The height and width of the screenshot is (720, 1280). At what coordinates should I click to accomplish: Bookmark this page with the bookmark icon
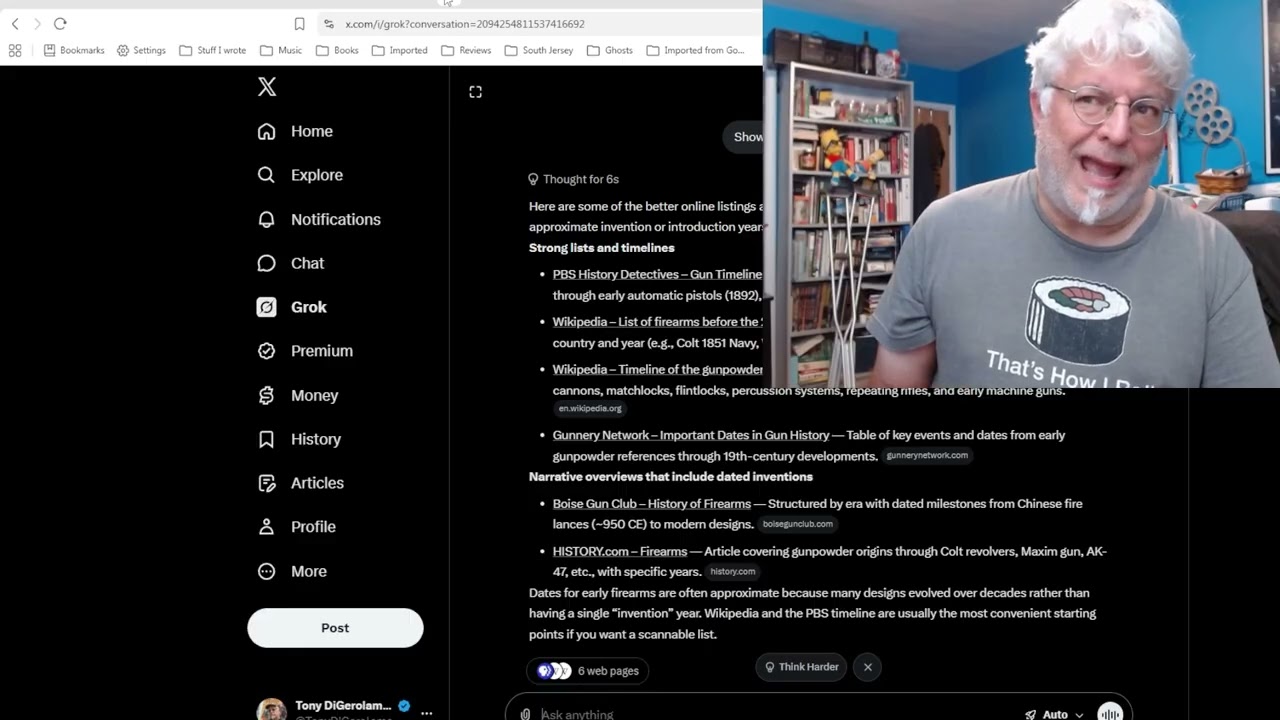[299, 24]
